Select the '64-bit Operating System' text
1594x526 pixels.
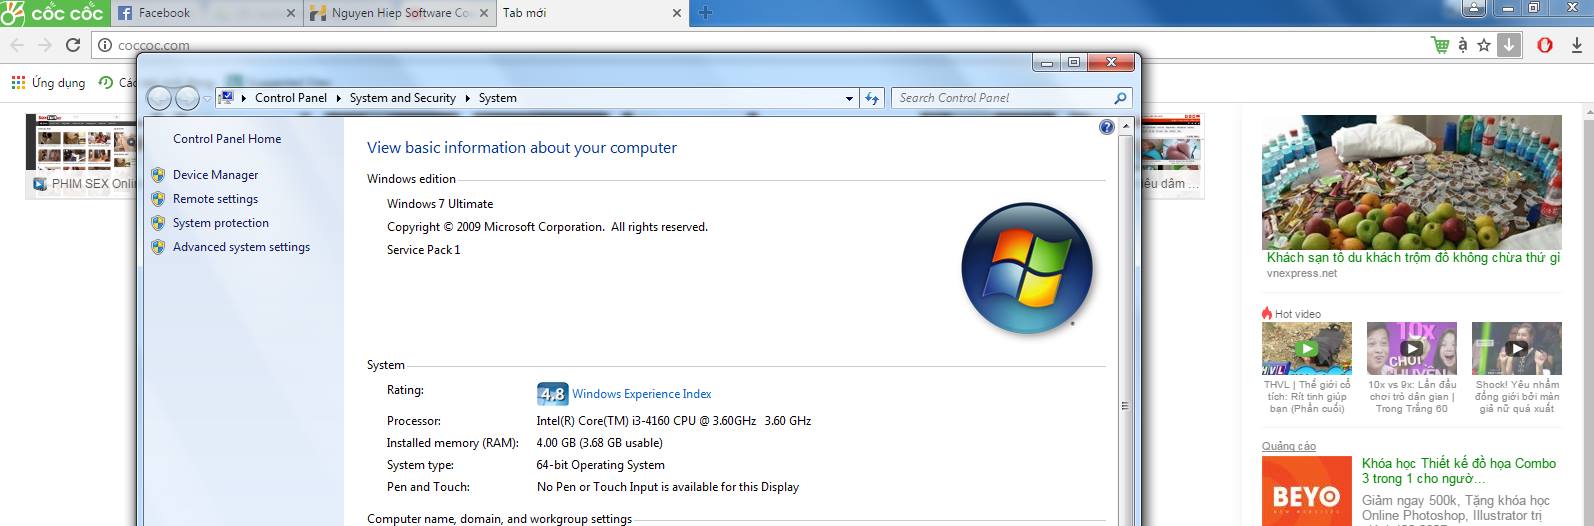pyautogui.click(x=600, y=465)
